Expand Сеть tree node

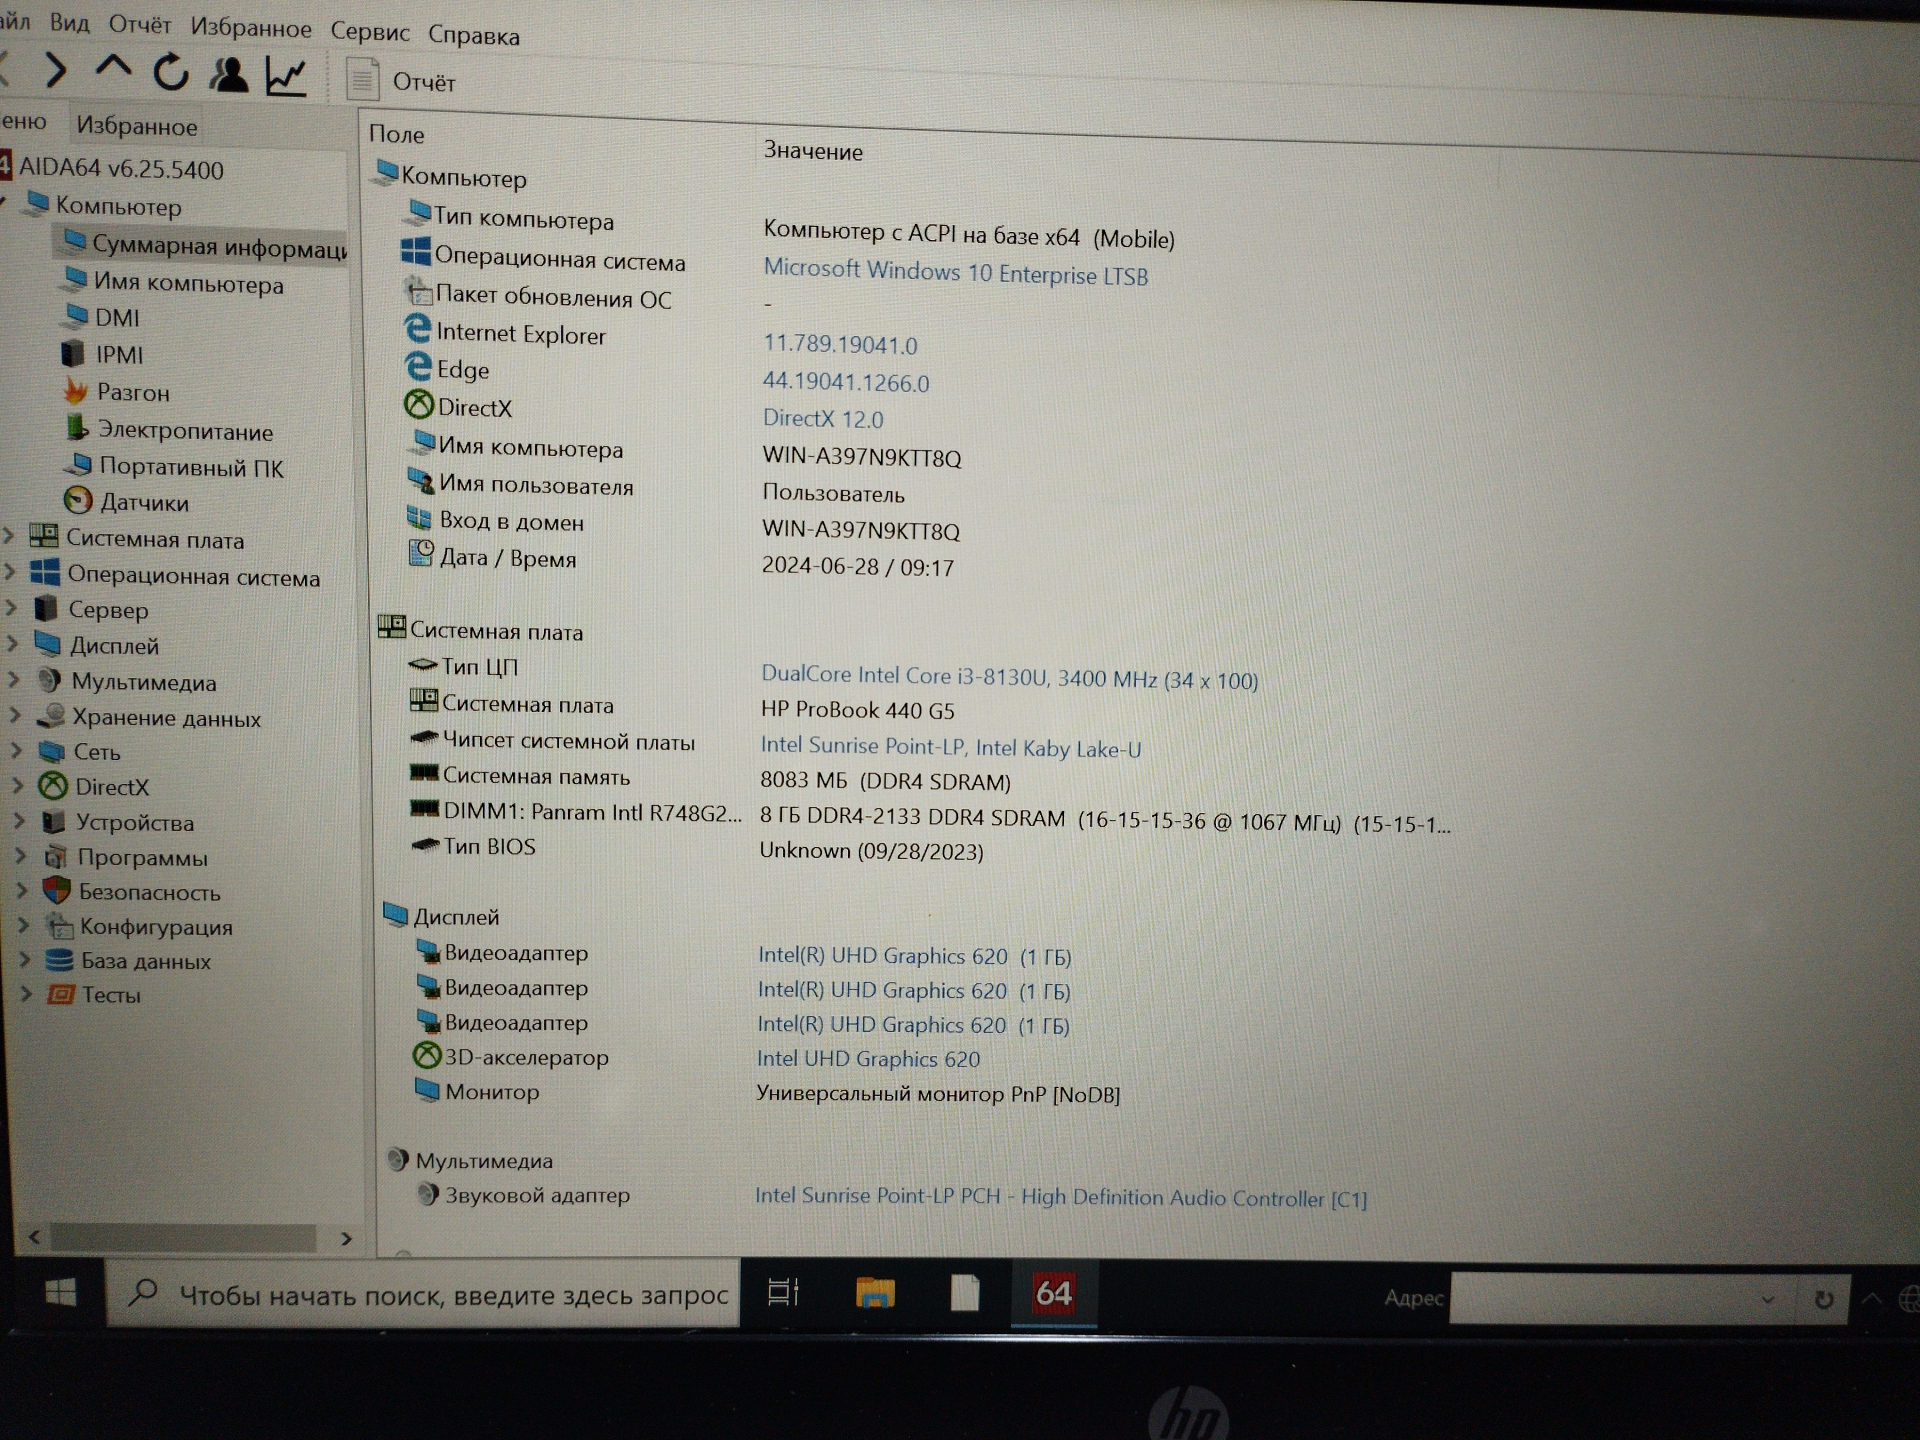(17, 750)
